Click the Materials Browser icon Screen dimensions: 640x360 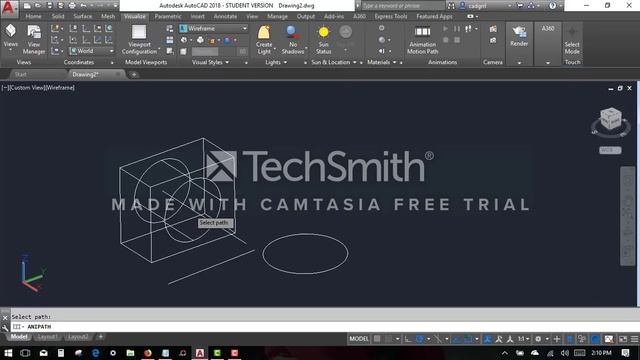coord(381,28)
